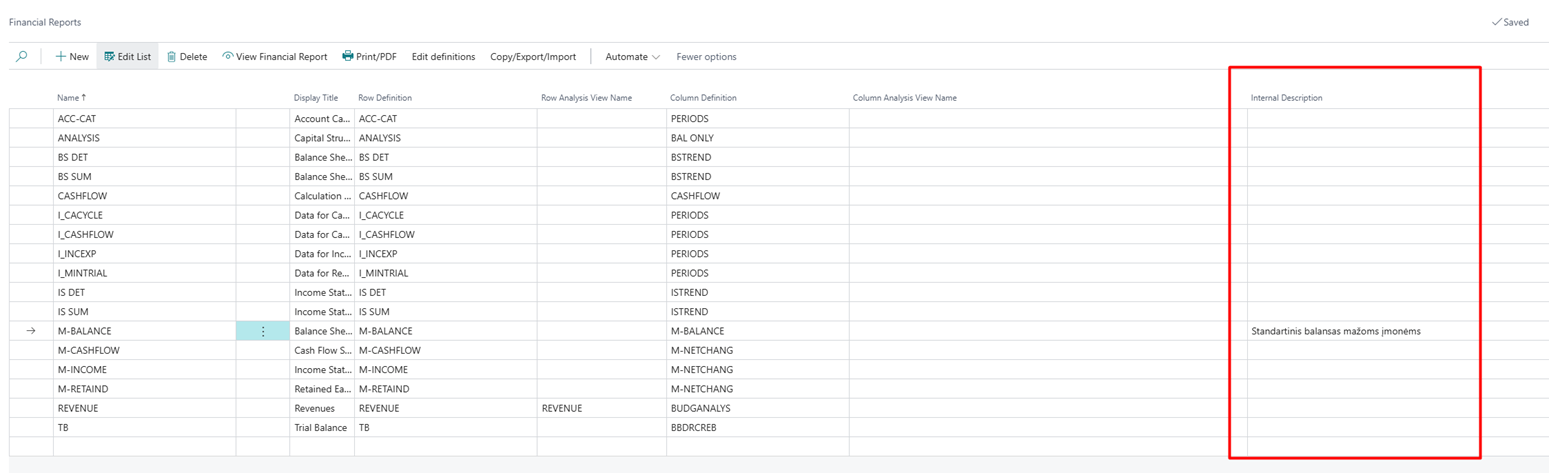Viewport: 1549px width, 473px height.
Task: Sort by the Name column header
Action: coord(72,98)
